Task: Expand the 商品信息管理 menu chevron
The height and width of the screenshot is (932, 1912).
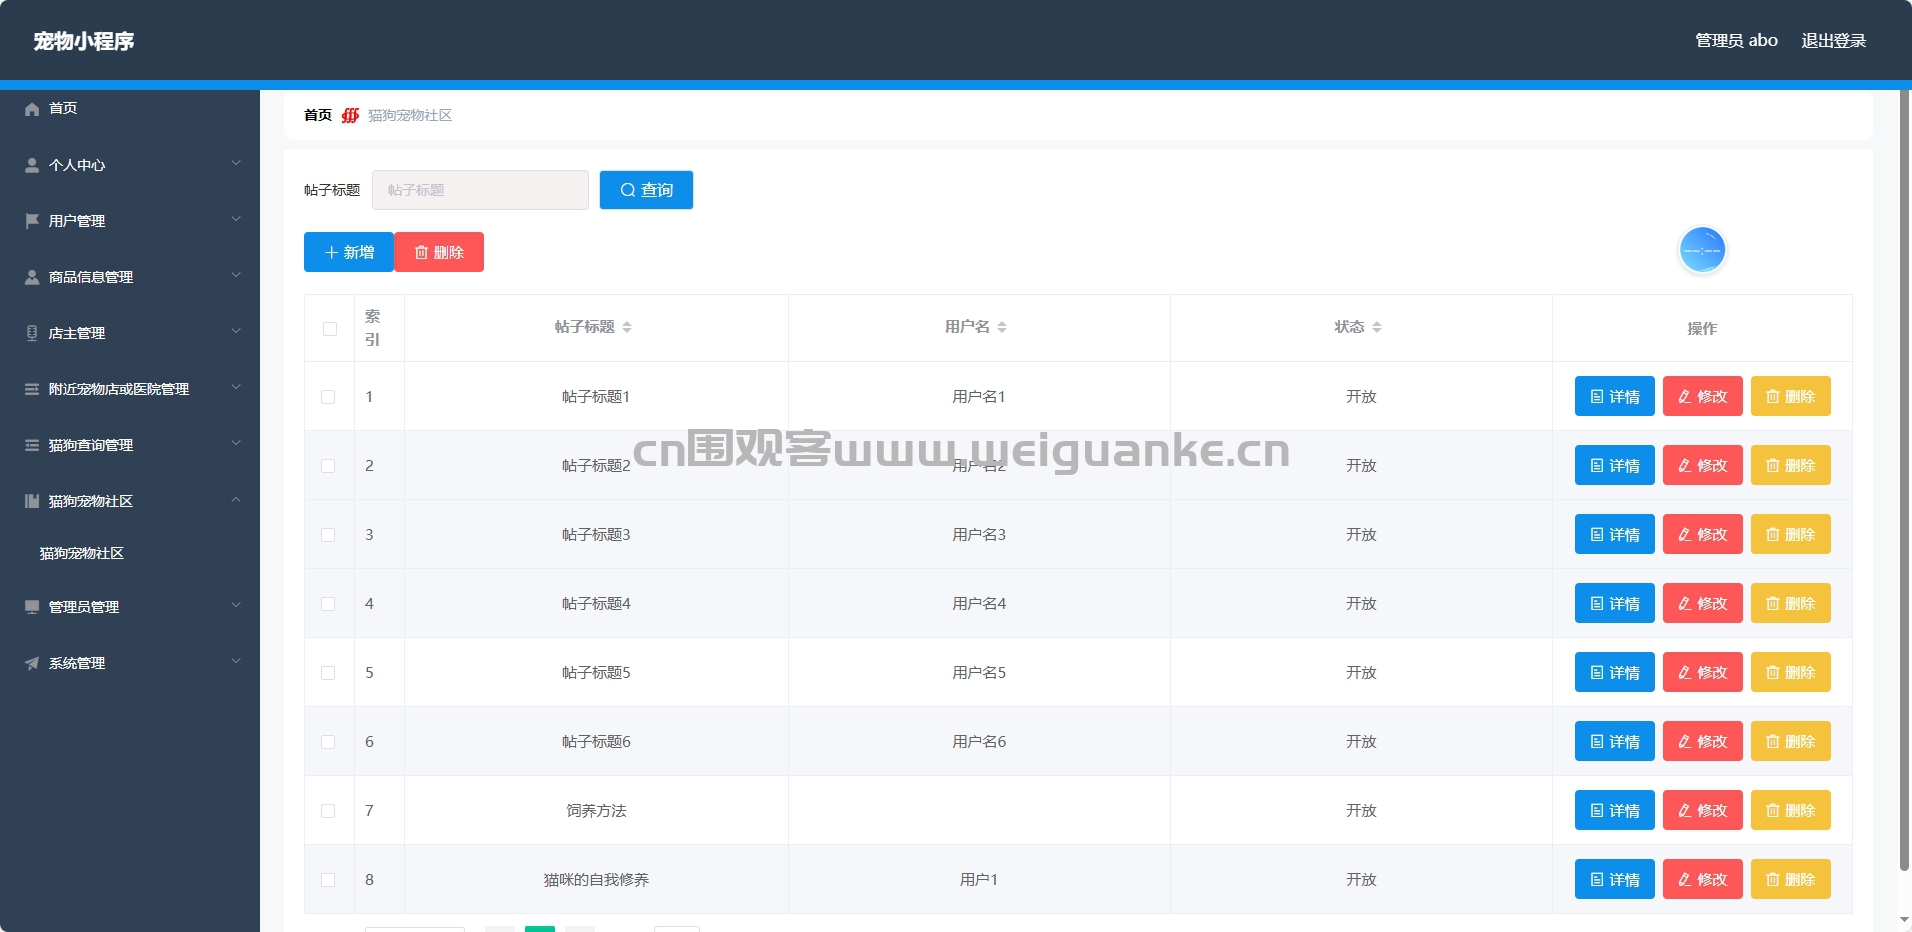Action: 236,275
